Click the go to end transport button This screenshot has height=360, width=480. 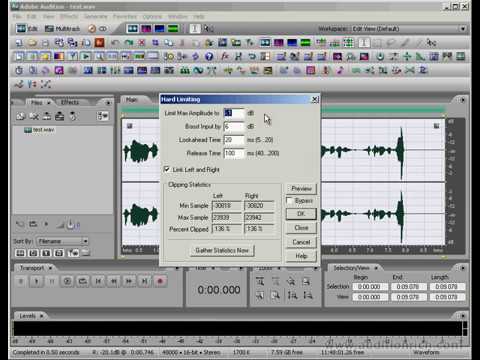pyautogui.click(x=144, y=281)
